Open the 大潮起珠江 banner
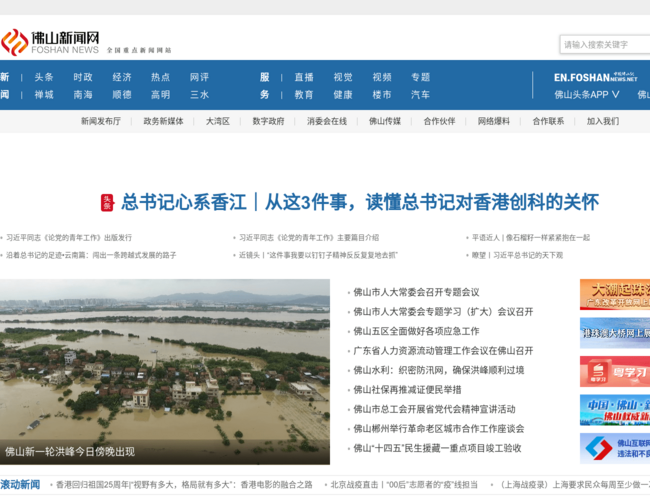 pyautogui.click(x=614, y=295)
